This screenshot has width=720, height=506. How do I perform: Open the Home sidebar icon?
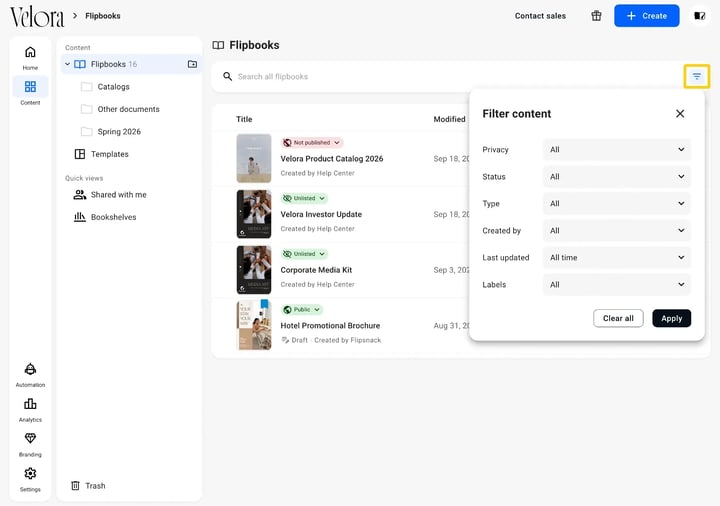(30, 52)
